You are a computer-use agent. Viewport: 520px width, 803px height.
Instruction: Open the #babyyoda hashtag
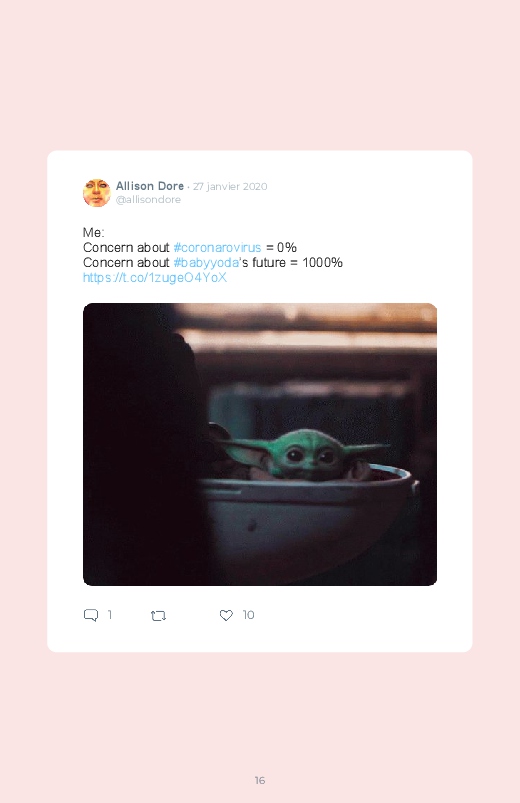(206, 263)
